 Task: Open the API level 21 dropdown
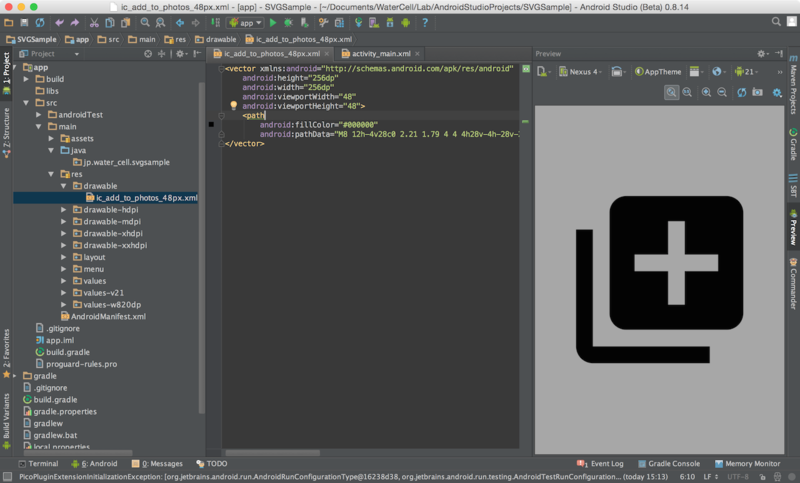point(746,72)
